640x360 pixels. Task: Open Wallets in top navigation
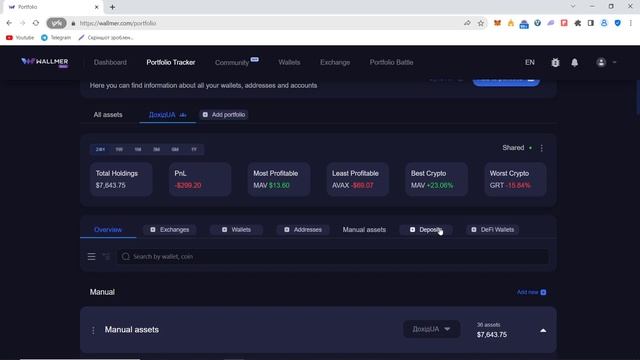pos(289,62)
